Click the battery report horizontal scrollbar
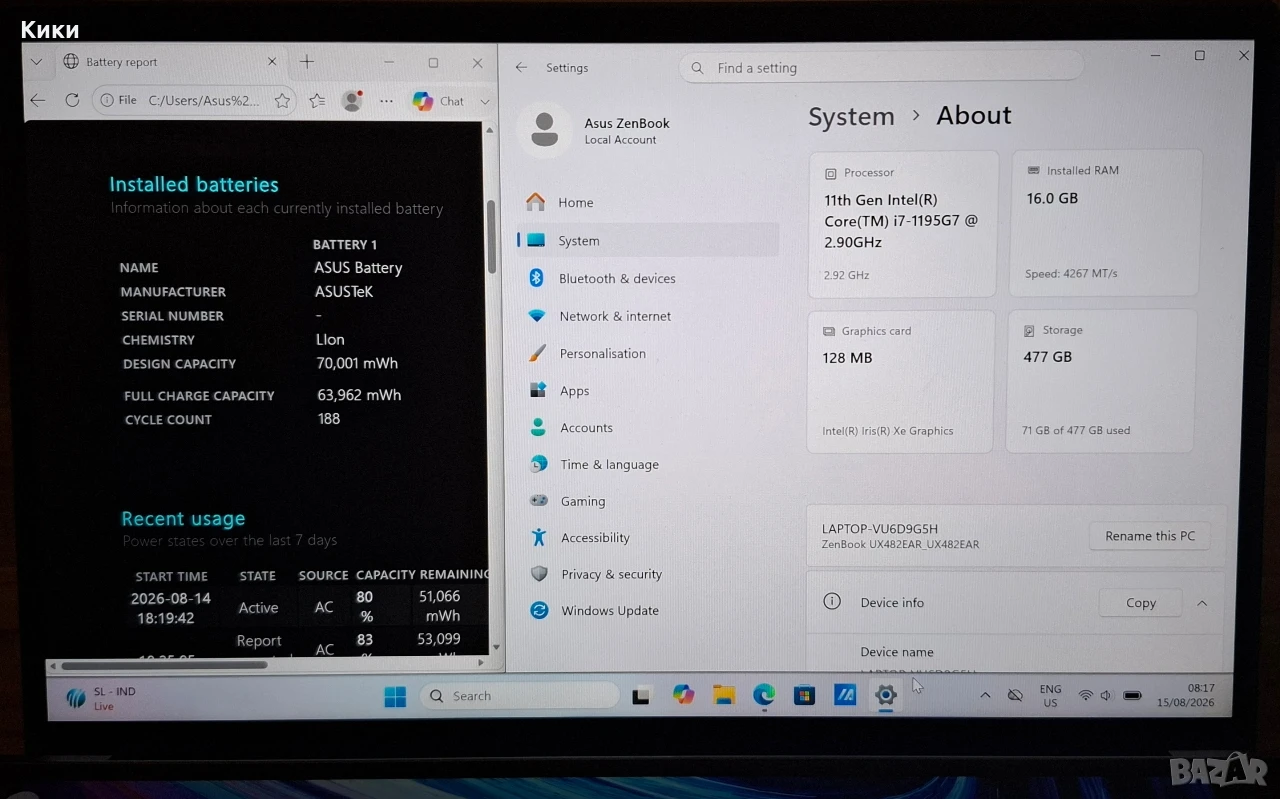Screen dimensions: 1280x799 click(164, 664)
